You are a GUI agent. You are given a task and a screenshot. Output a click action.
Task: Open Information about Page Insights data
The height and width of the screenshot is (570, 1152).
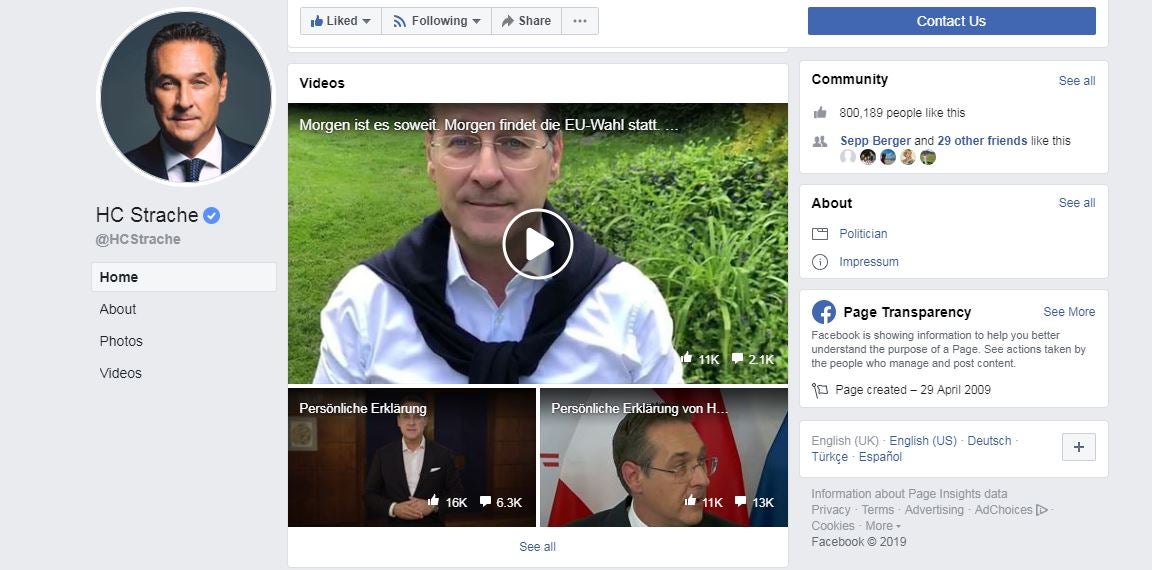[x=909, y=494]
